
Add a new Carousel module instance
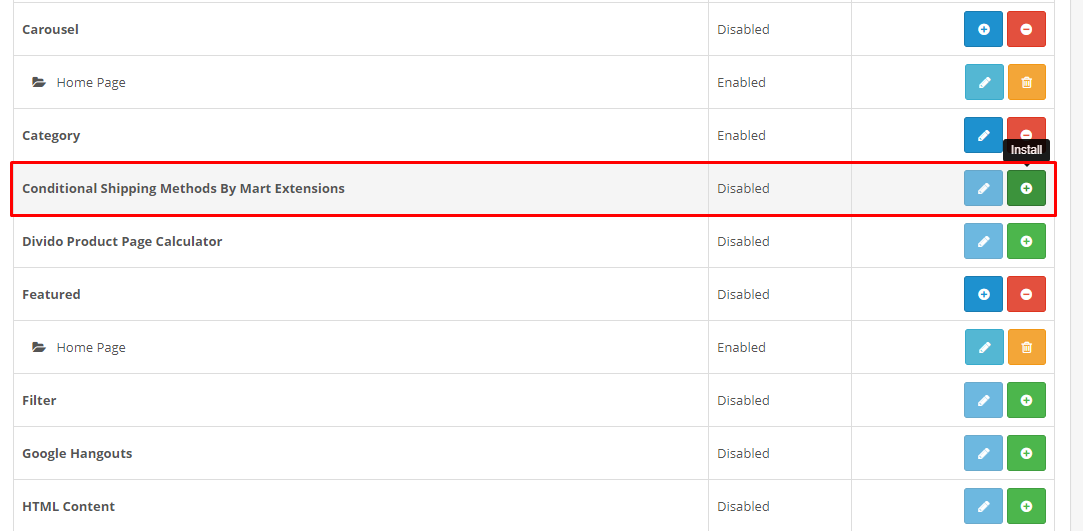coord(983,29)
